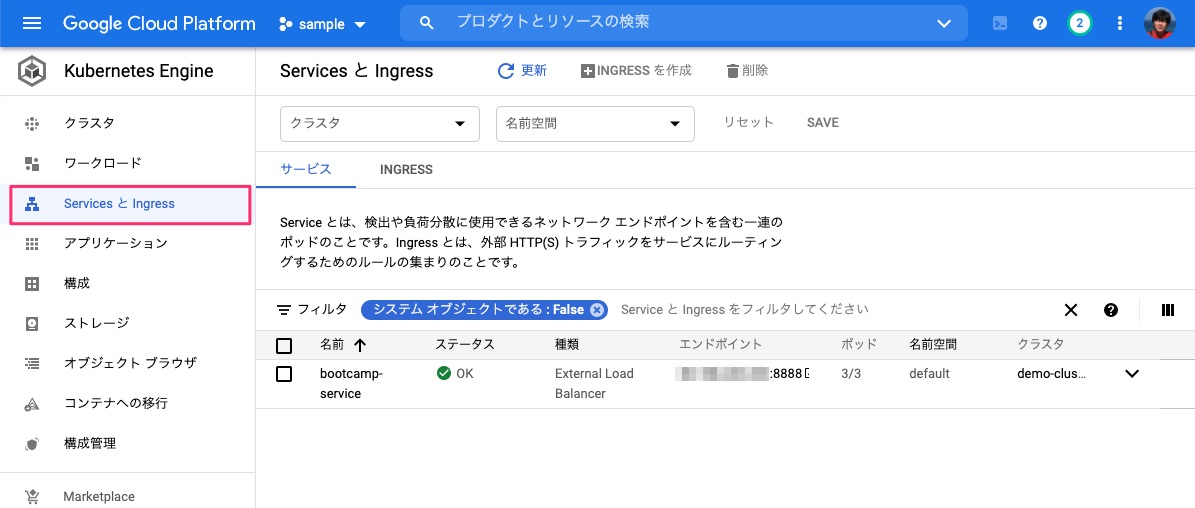This screenshot has width=1195, height=508.
Task: Focus the Service と Ingress filter input
Action: [x=745, y=310]
